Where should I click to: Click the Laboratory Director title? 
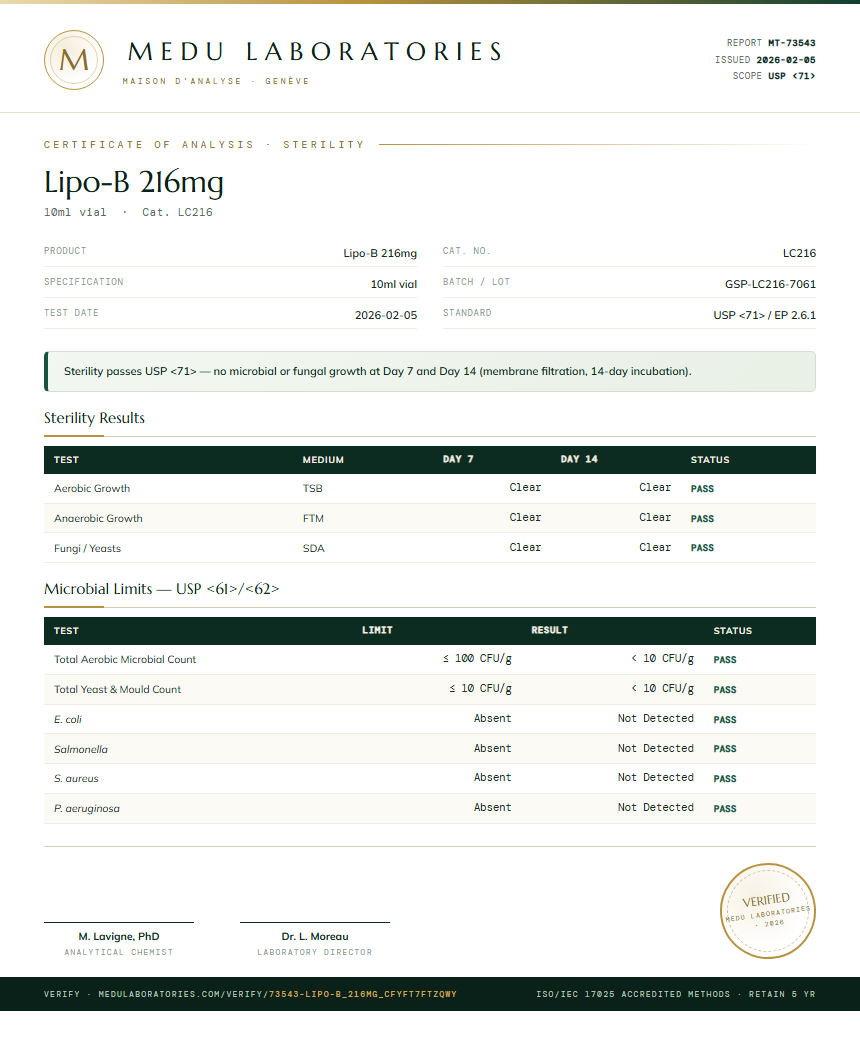(315, 952)
